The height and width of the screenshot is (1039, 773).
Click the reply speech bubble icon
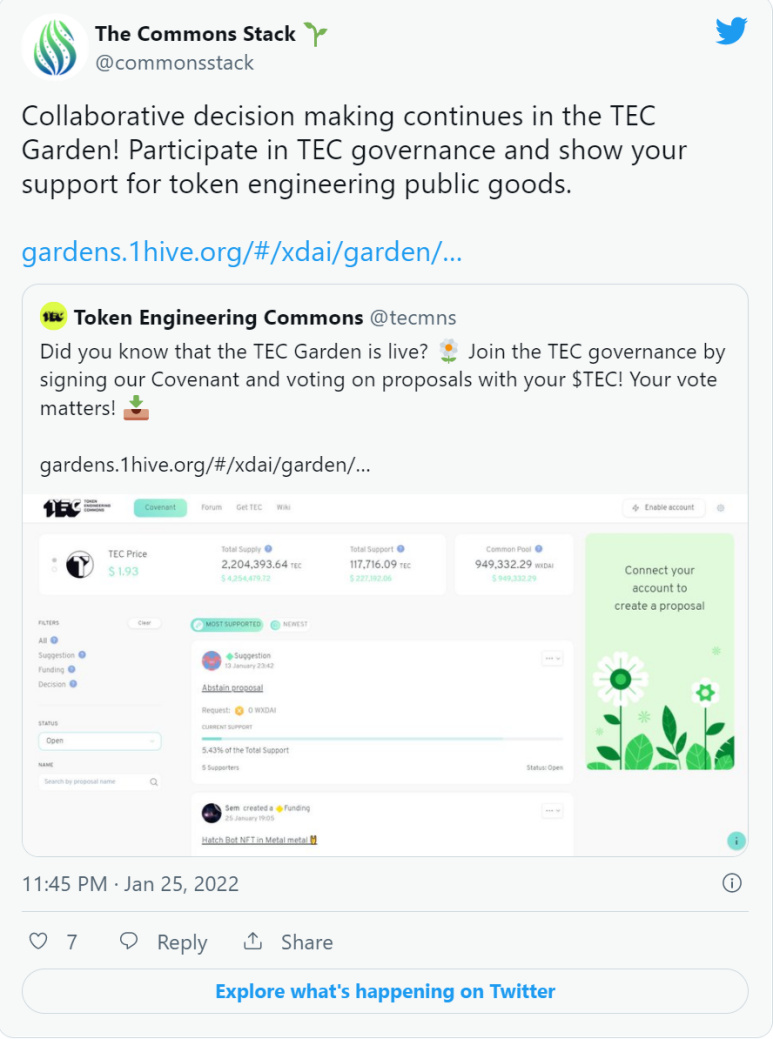129,941
